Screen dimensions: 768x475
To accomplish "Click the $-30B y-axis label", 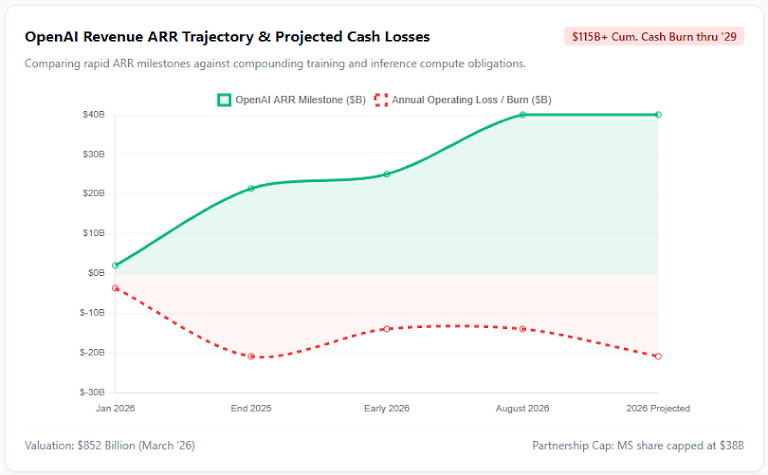I will tap(92, 392).
